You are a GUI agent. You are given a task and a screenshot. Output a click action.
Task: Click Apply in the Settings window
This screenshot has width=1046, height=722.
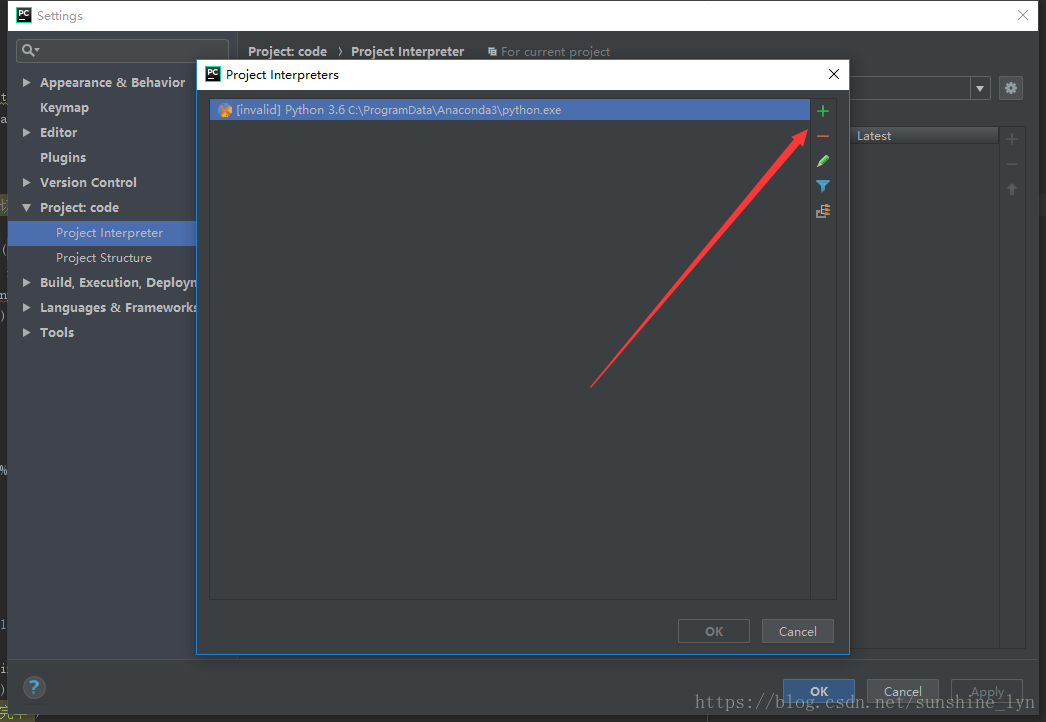987,691
